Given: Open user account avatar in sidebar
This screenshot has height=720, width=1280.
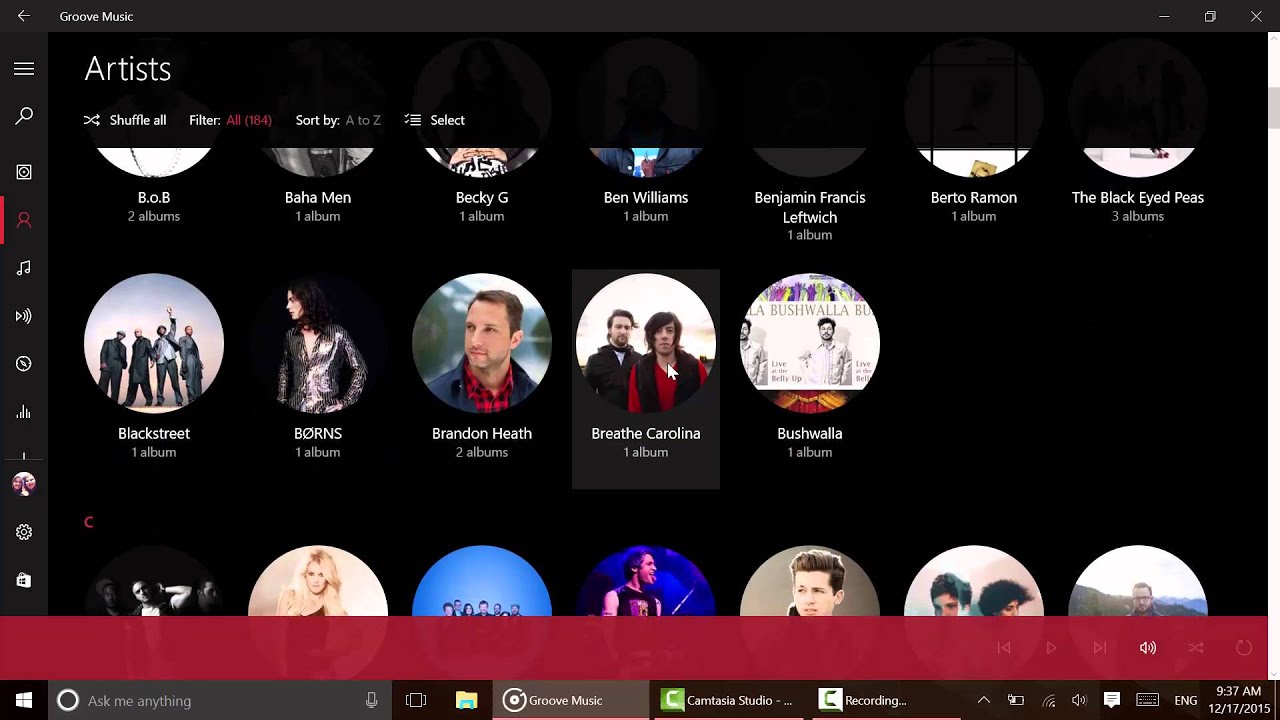Looking at the screenshot, I should pos(24,484).
